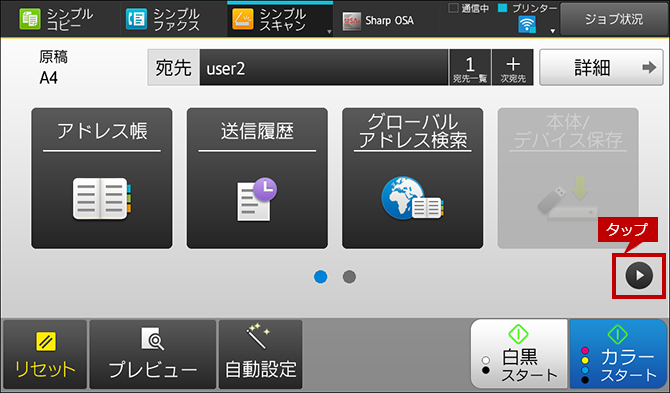Open 詳細 detail settings arrow button
This screenshot has height=393, width=670.
[x=601, y=67]
